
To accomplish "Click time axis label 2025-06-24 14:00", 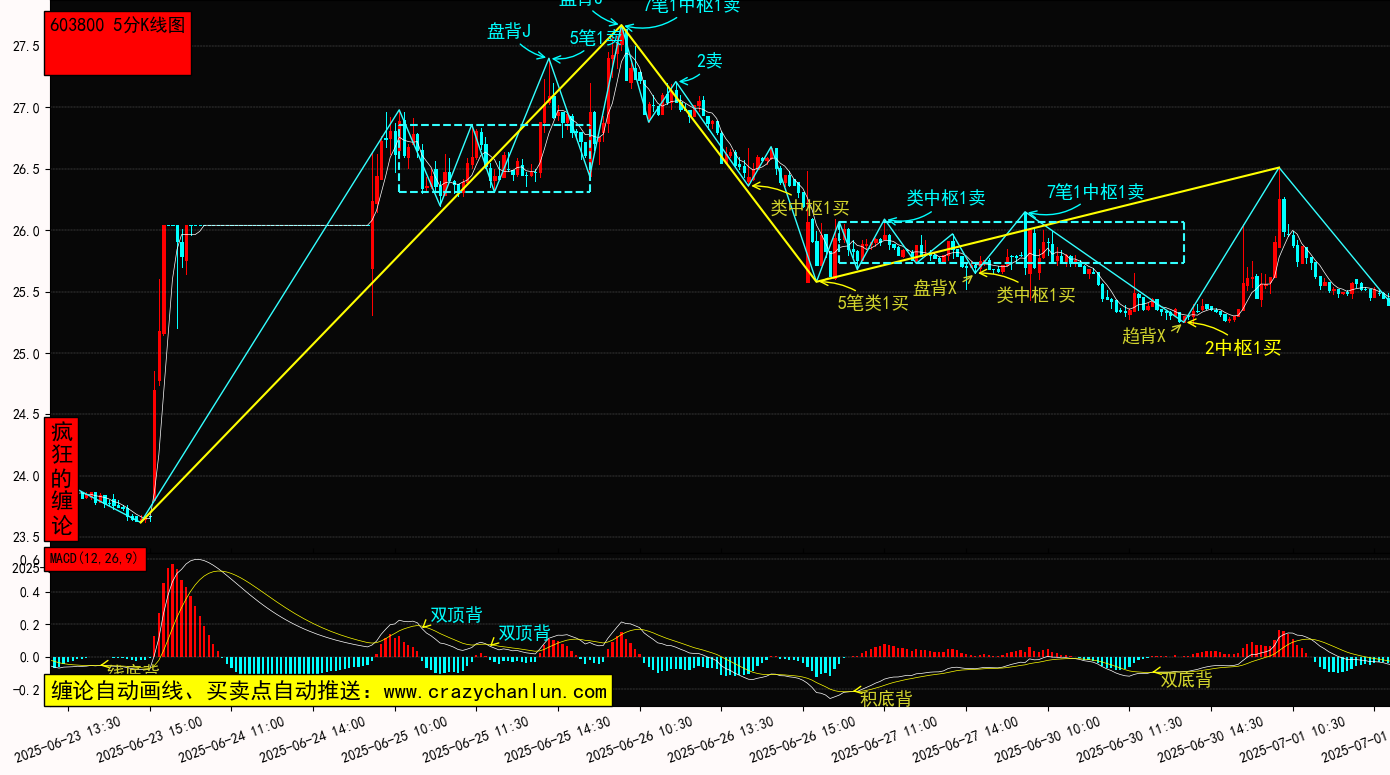I will (314, 738).
